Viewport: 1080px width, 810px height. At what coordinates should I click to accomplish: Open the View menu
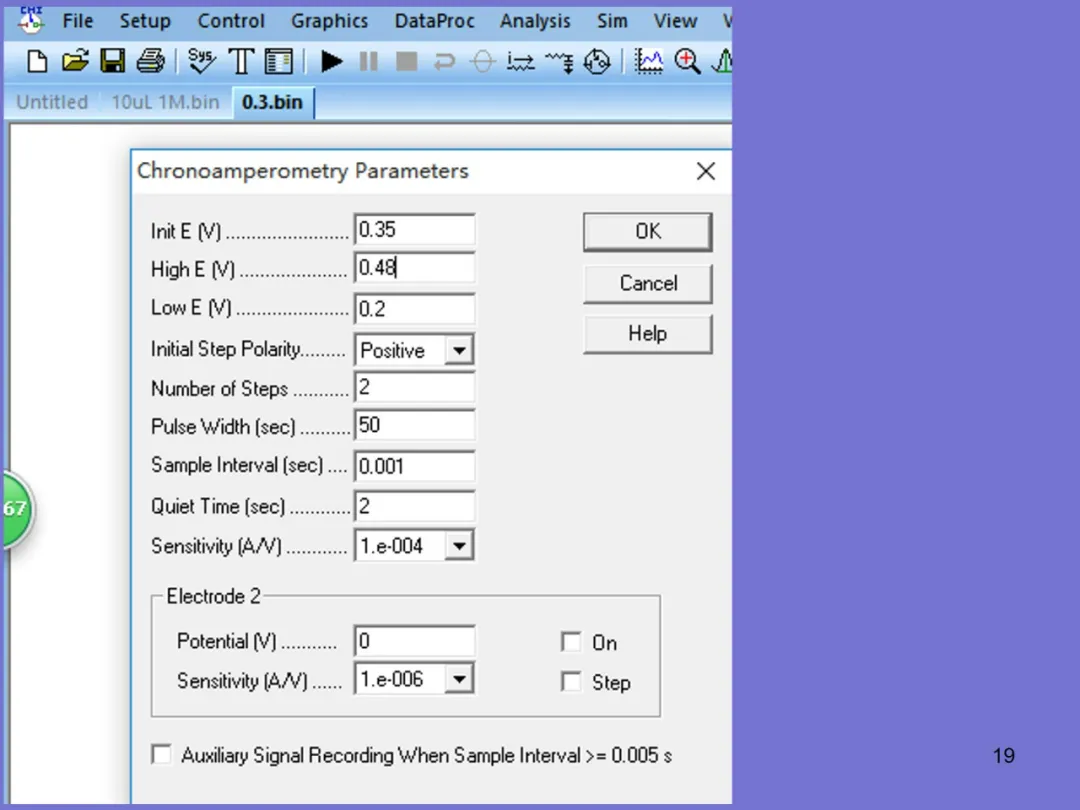click(675, 21)
